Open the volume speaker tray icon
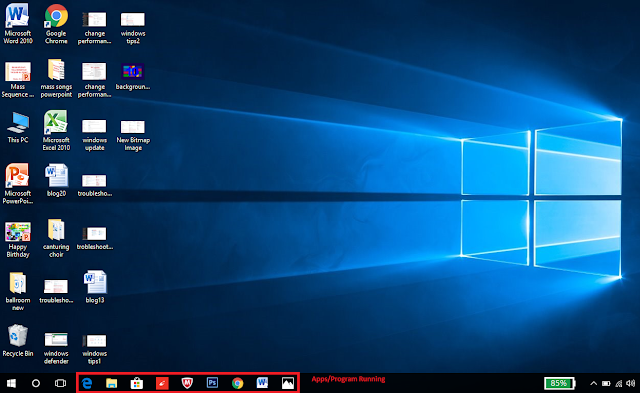Image resolution: width=640 pixels, height=393 pixels. [631, 383]
